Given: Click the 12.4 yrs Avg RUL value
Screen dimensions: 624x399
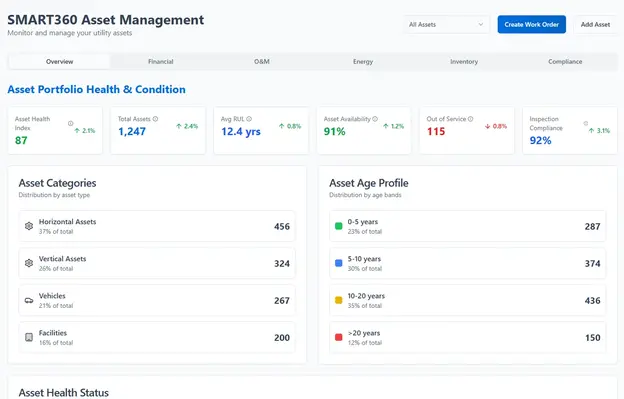Looking at the screenshot, I should pos(241,131).
